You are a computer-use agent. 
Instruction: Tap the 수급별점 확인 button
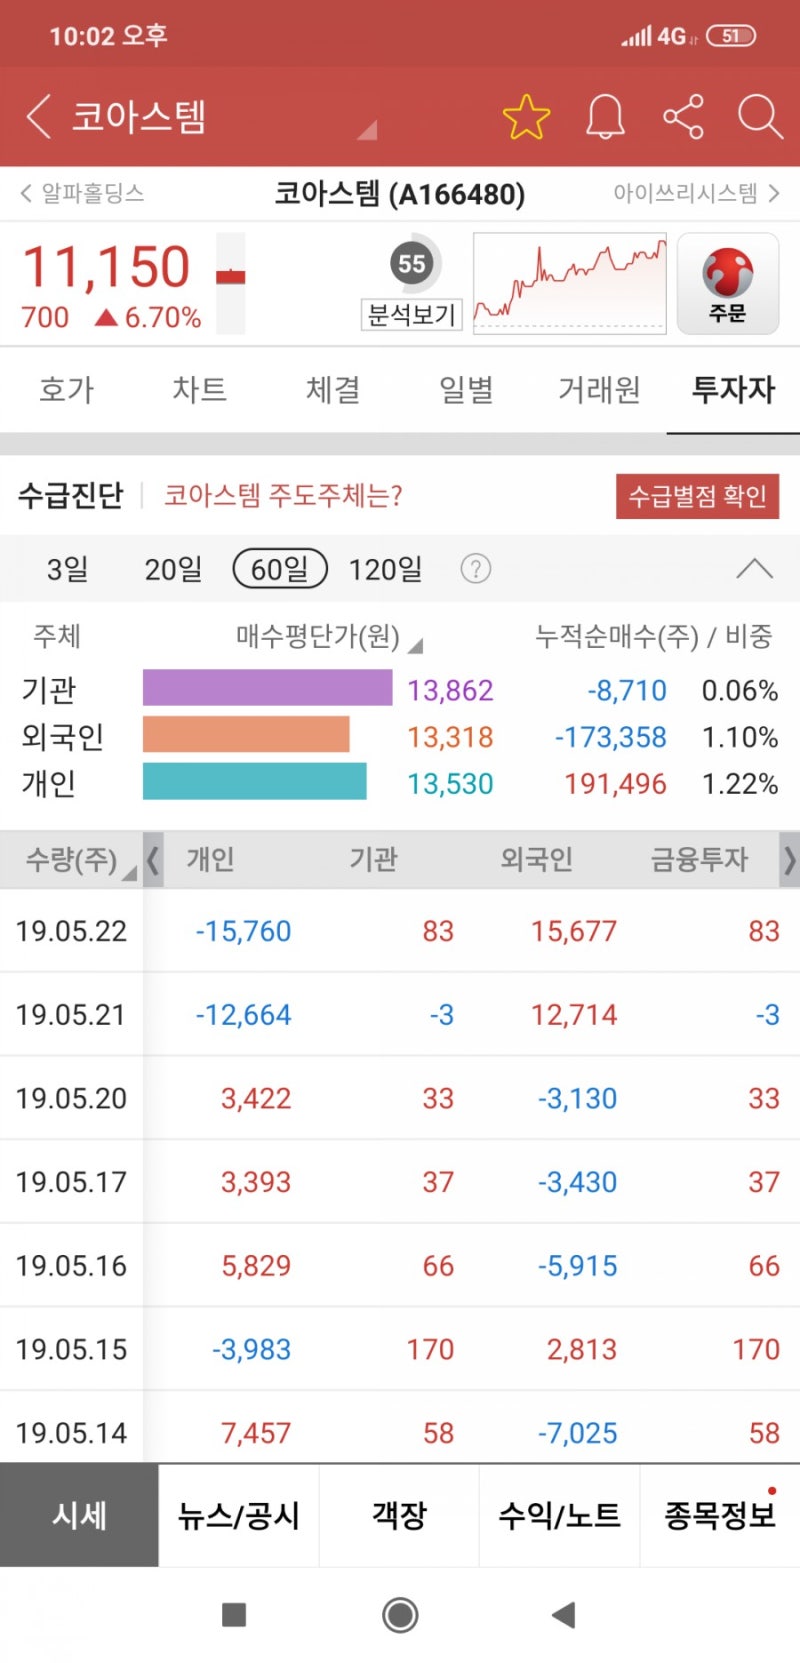click(697, 496)
